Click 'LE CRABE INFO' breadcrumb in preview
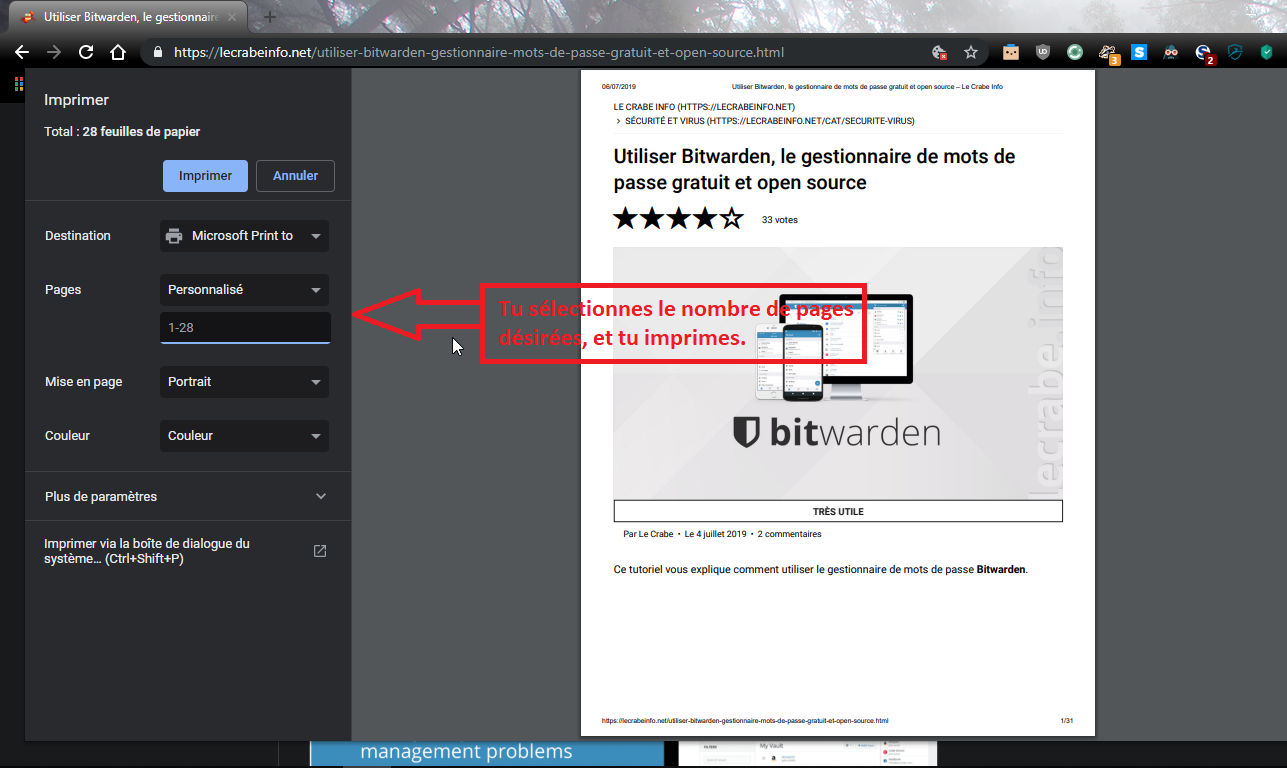 pyautogui.click(x=705, y=107)
